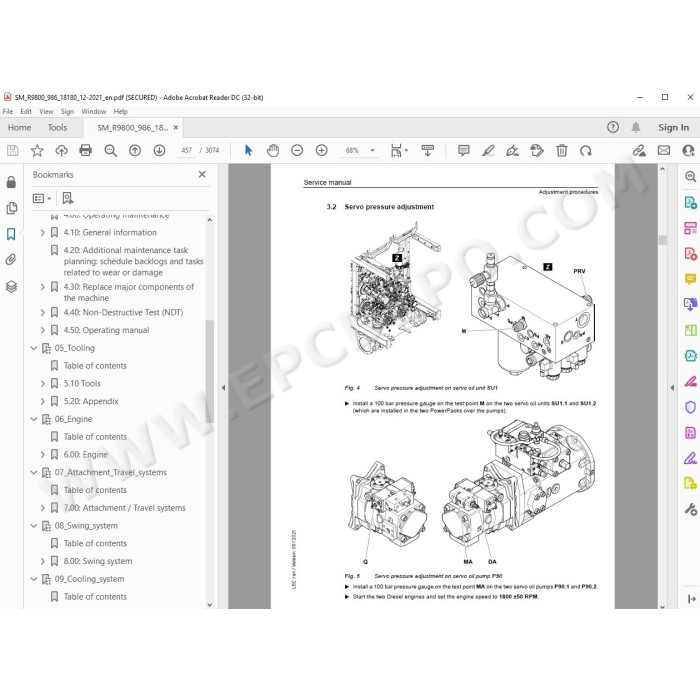
Task: Open the File menu
Action: pos(8,112)
